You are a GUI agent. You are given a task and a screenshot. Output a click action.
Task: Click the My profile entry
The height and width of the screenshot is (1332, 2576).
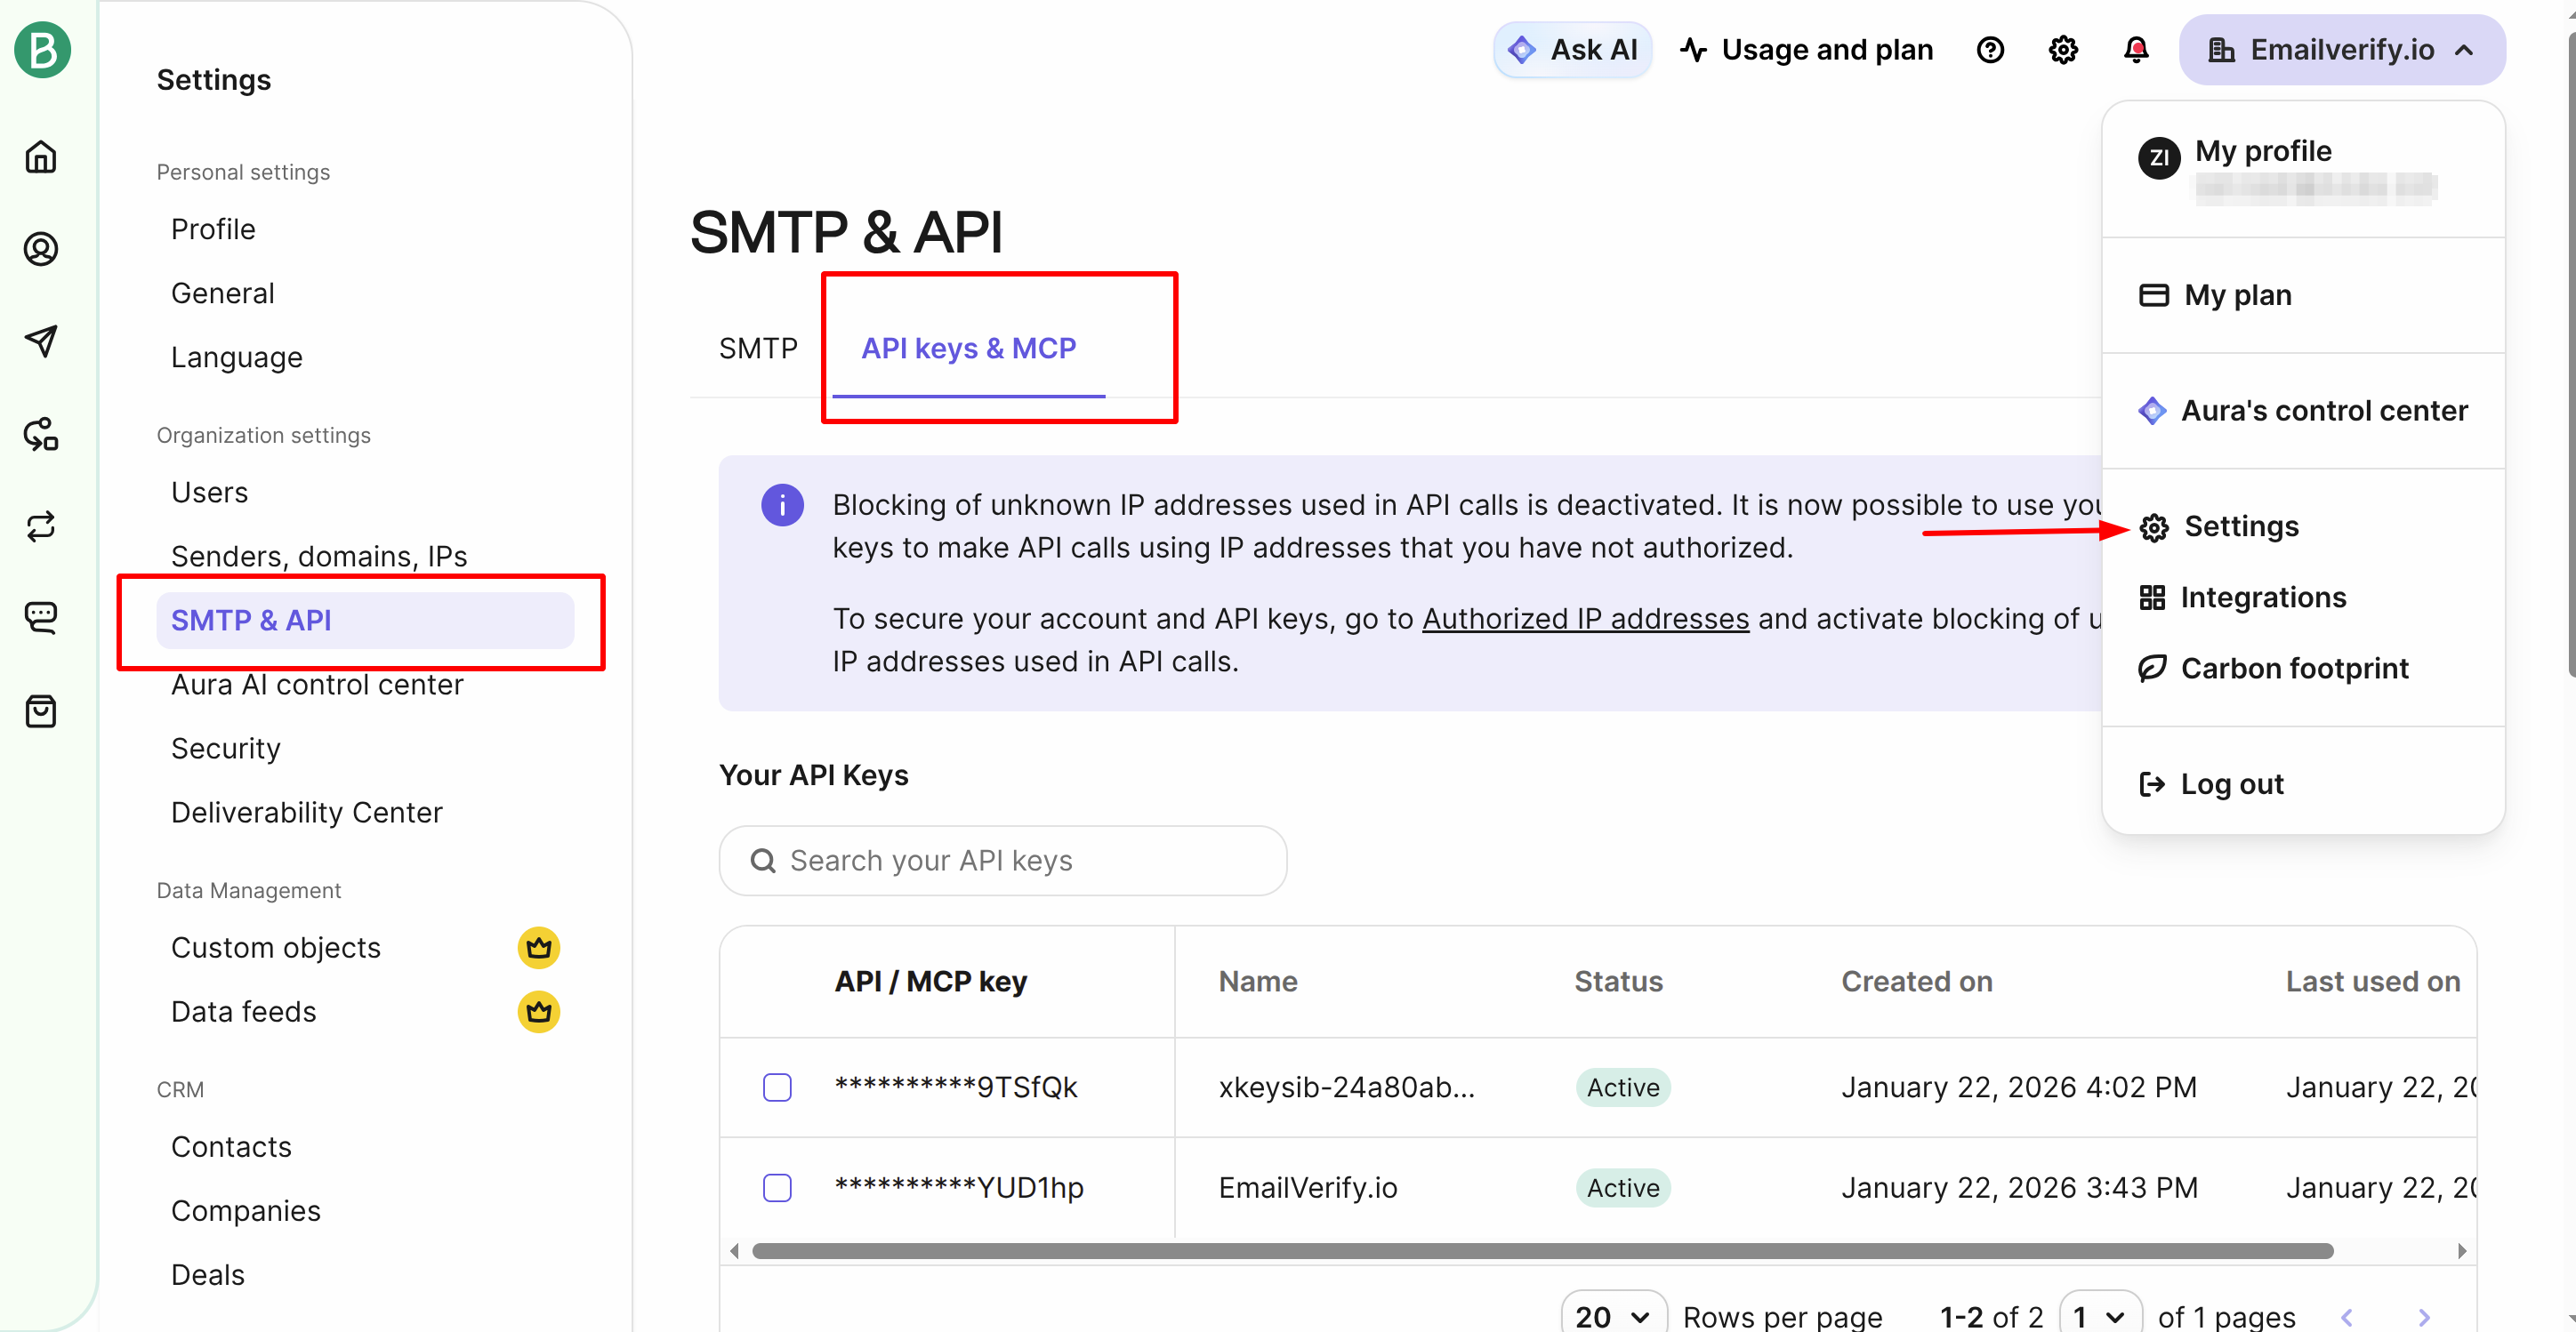pos(2303,169)
